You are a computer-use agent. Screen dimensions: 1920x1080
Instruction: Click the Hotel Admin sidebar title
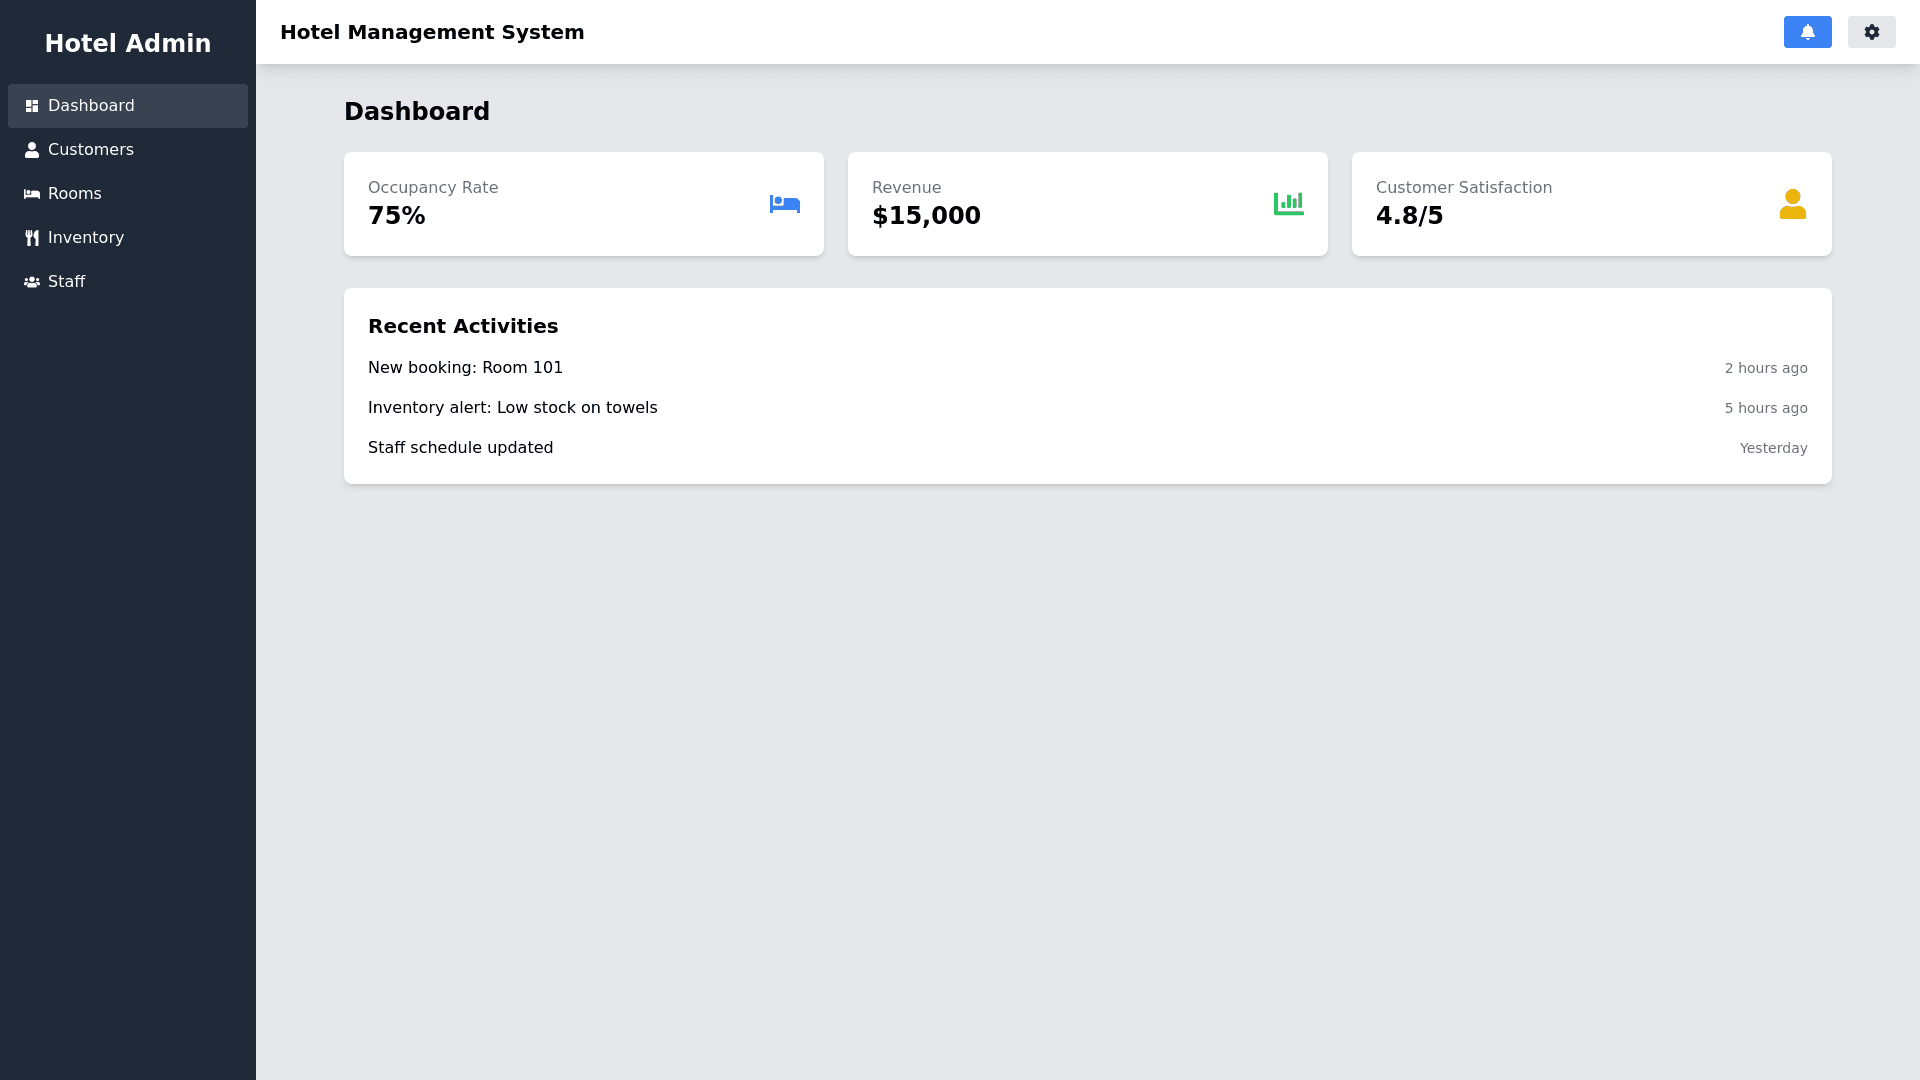click(128, 44)
